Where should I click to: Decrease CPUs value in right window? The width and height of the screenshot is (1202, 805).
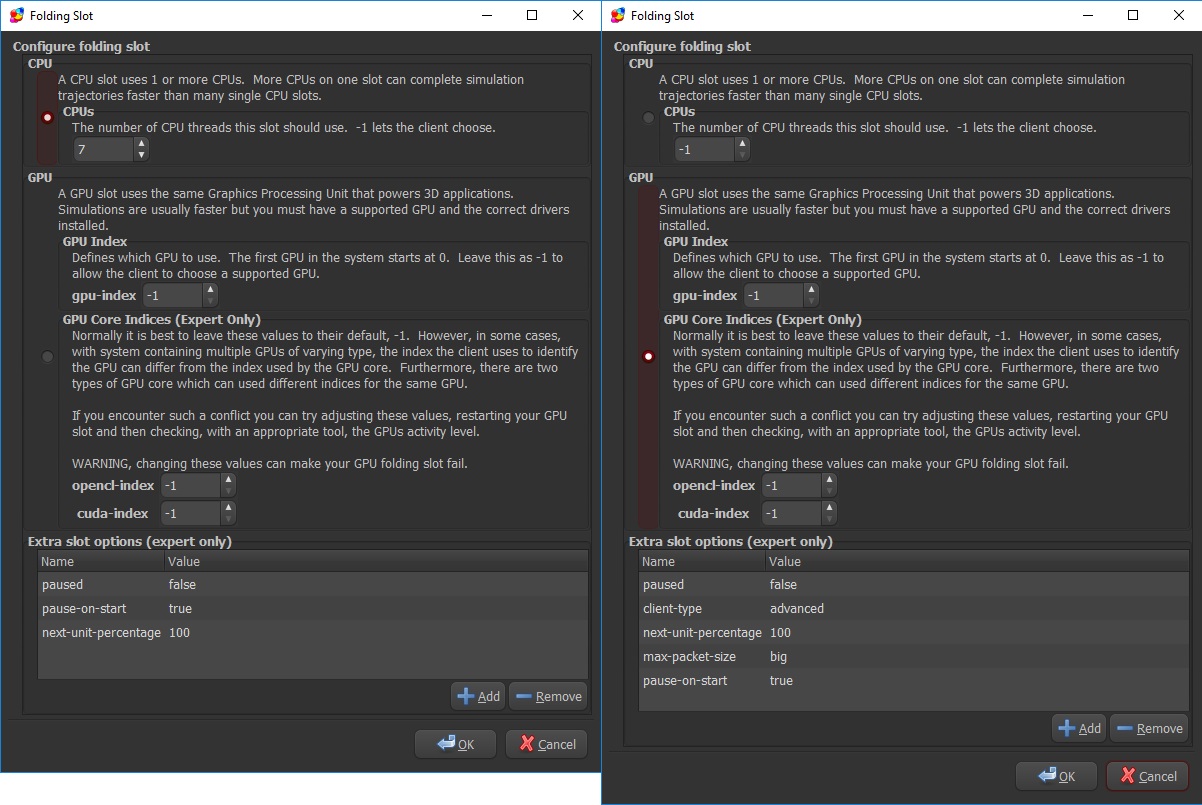coord(742,155)
